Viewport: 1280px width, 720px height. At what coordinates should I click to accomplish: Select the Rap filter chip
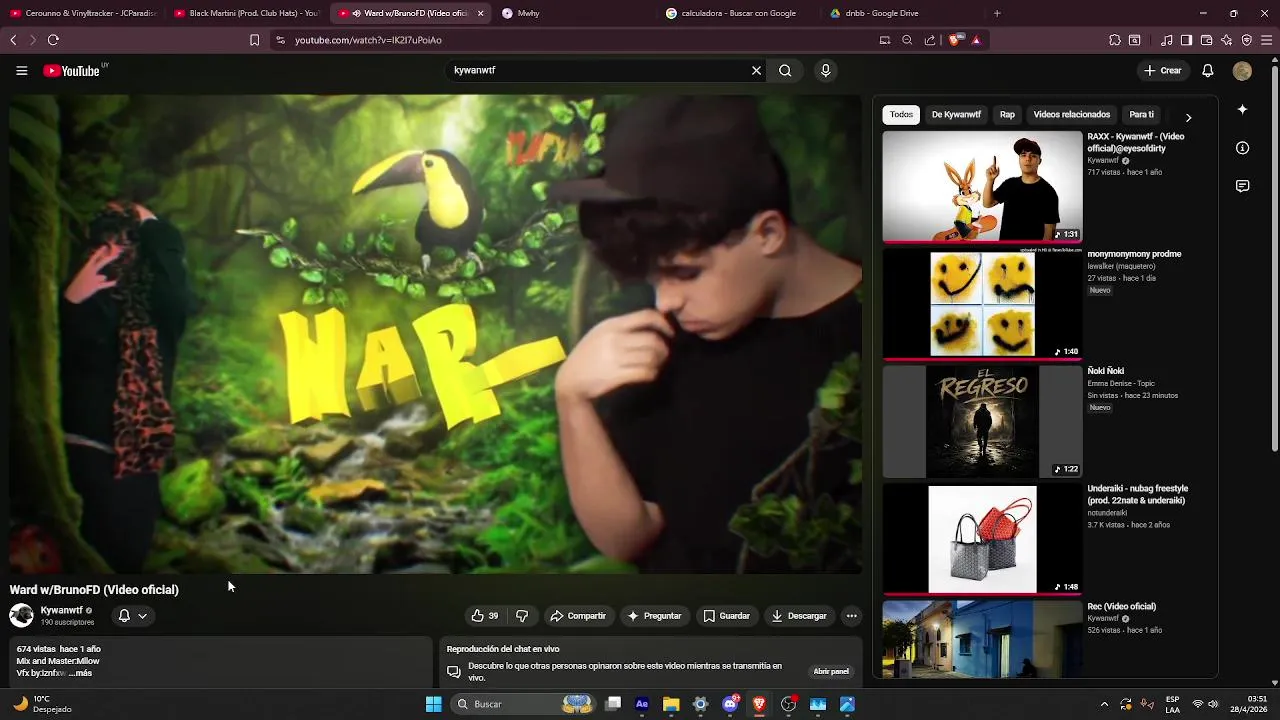point(1007,115)
